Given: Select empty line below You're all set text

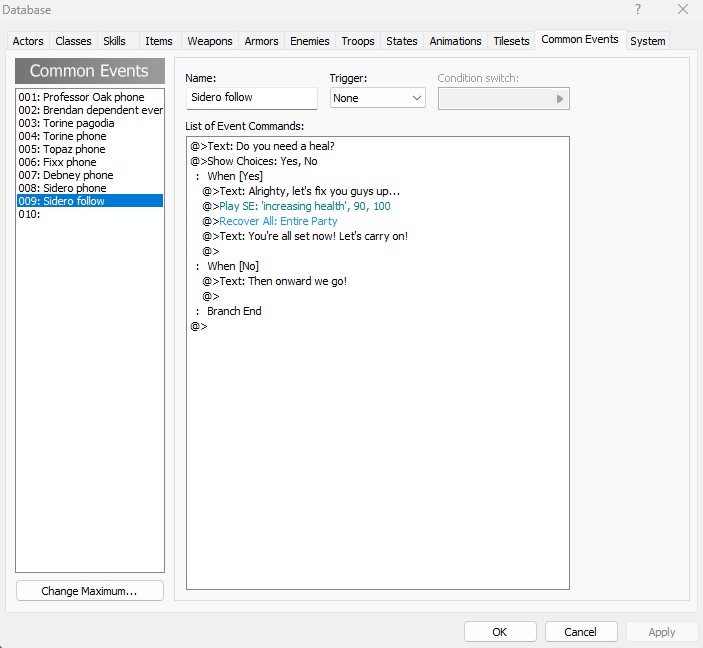Looking at the screenshot, I should pos(378,251).
